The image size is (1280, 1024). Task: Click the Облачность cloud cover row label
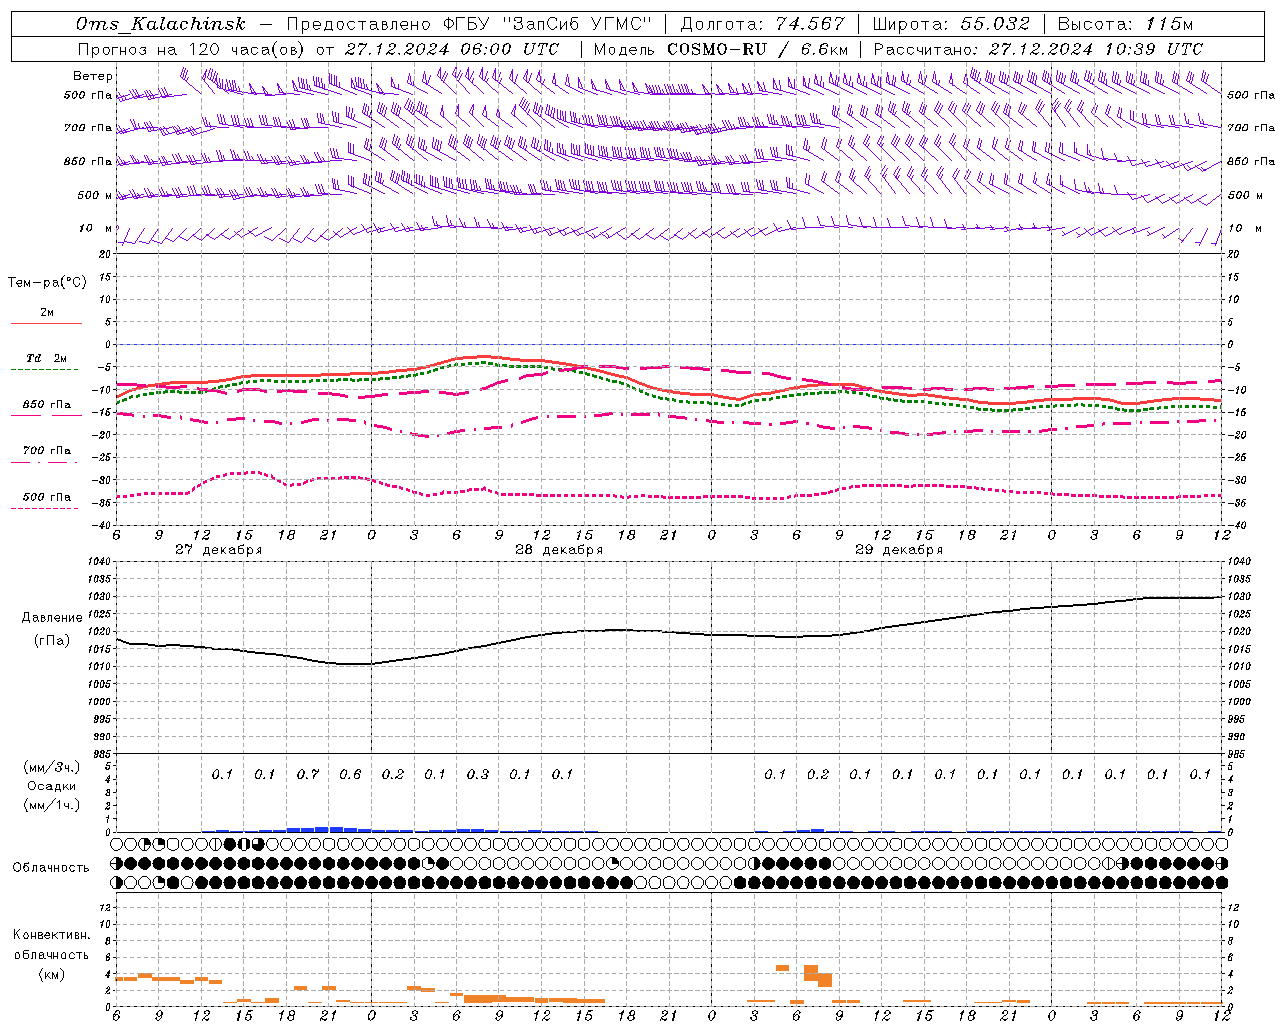tap(51, 868)
